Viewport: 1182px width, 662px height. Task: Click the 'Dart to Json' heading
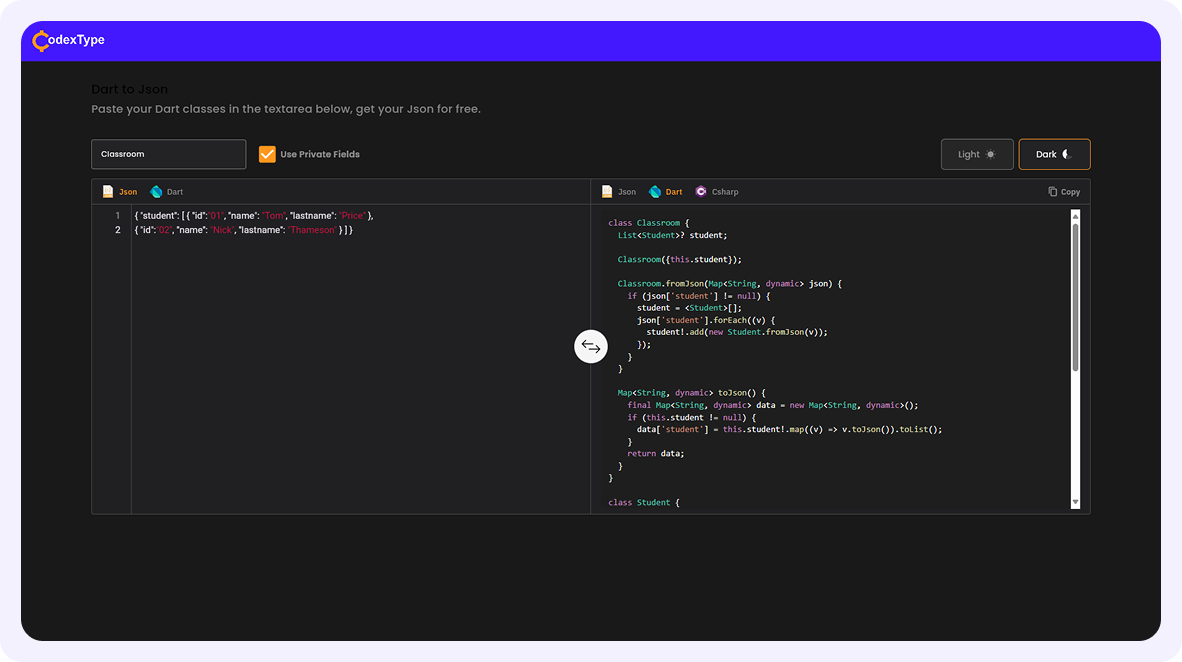(130, 89)
